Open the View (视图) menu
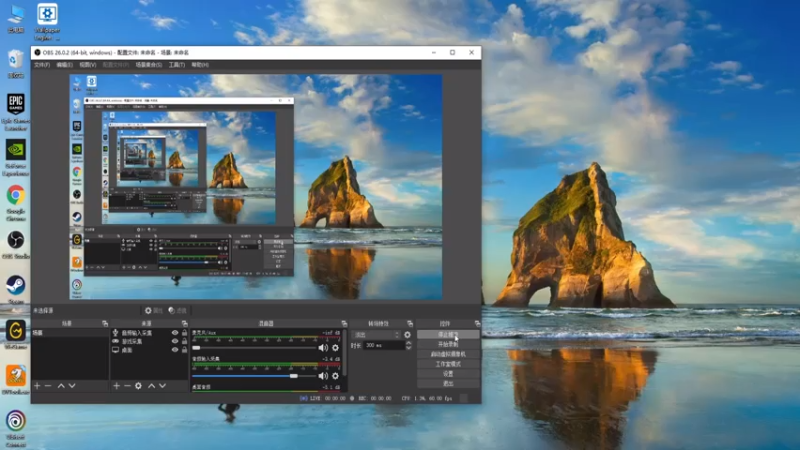Screen dimensions: 800x450 tap(88, 65)
